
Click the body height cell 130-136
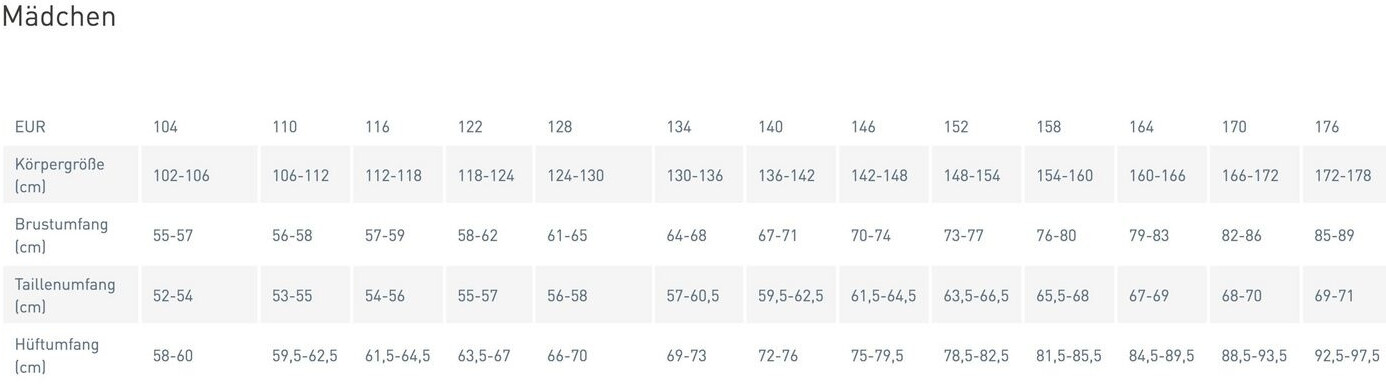[695, 175]
